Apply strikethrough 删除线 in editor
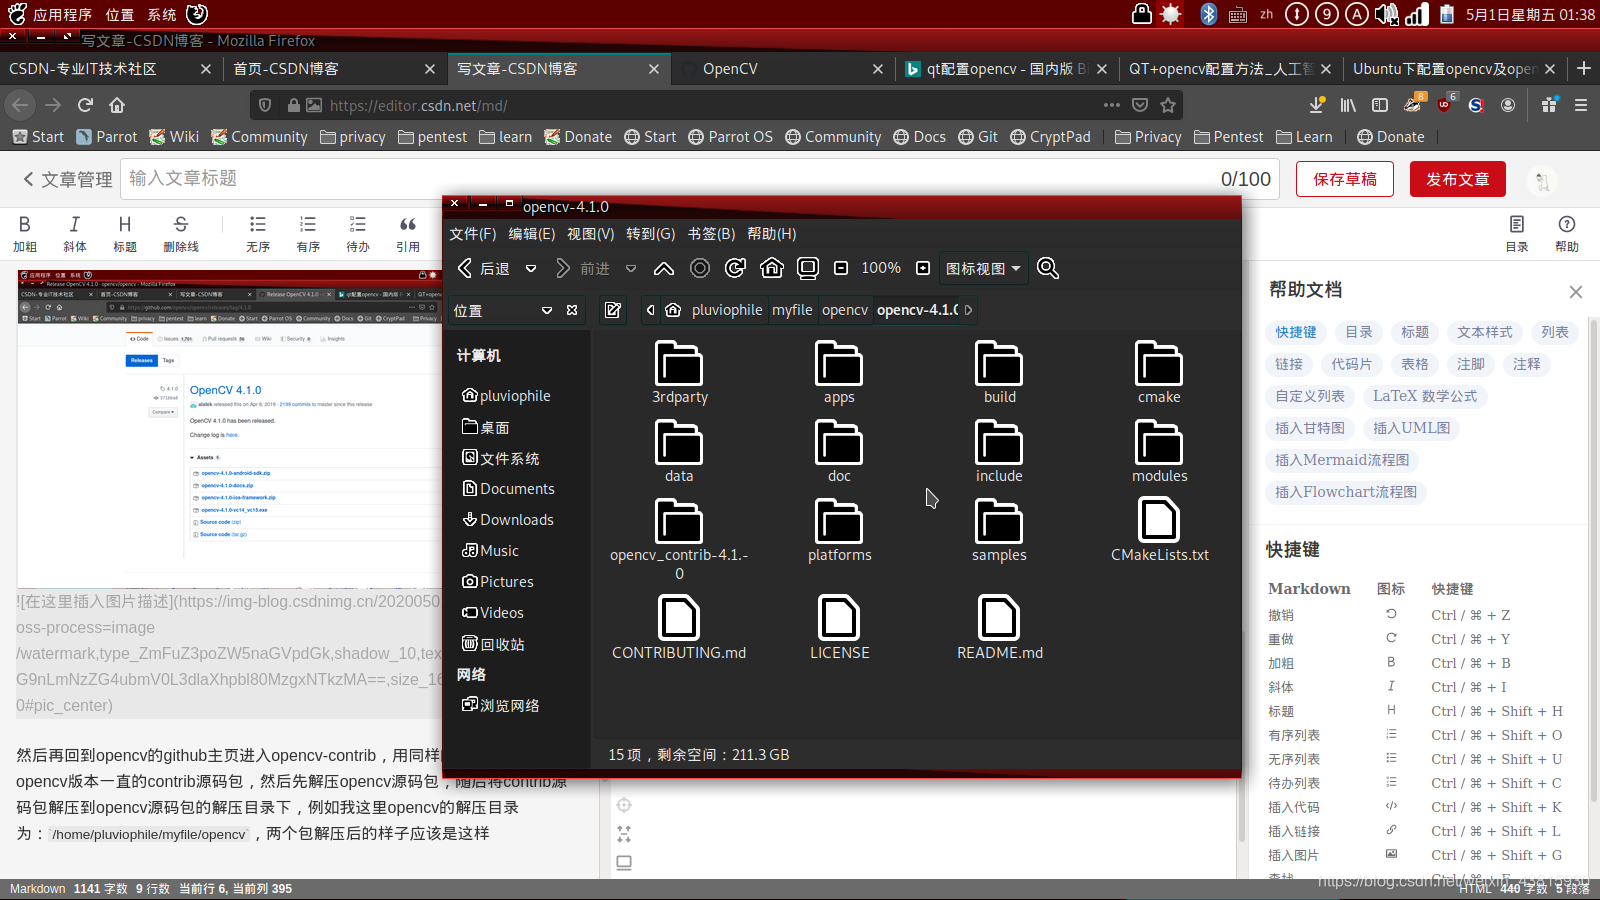 pyautogui.click(x=181, y=234)
